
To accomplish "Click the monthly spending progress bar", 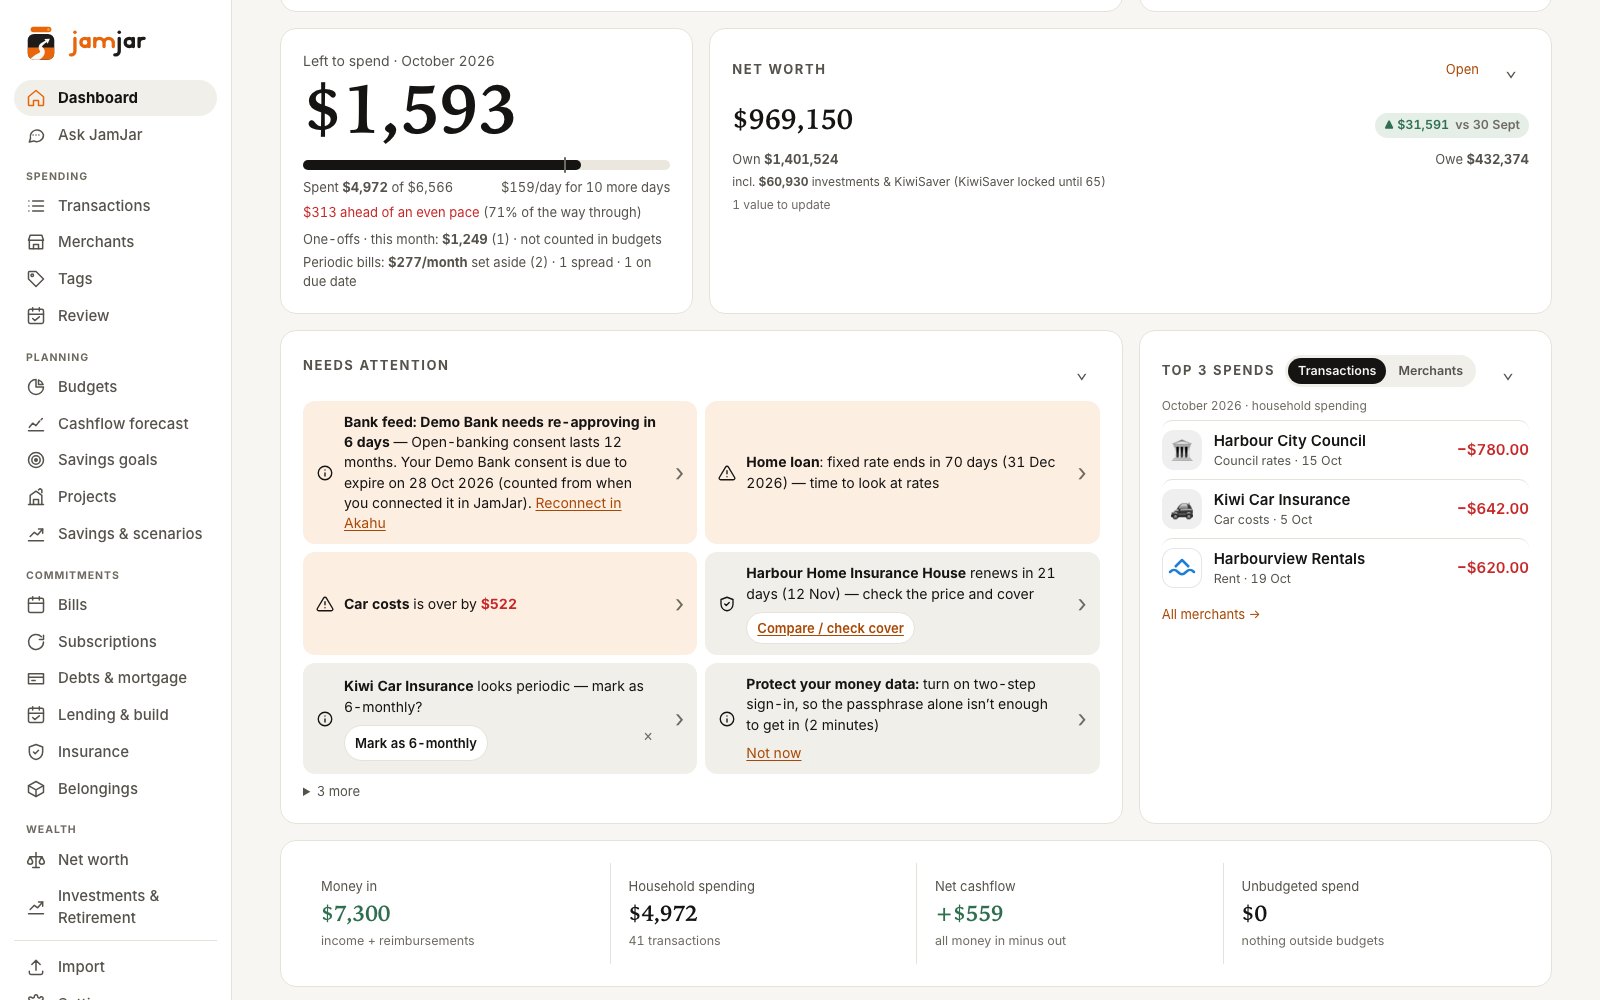I will pos(486,165).
